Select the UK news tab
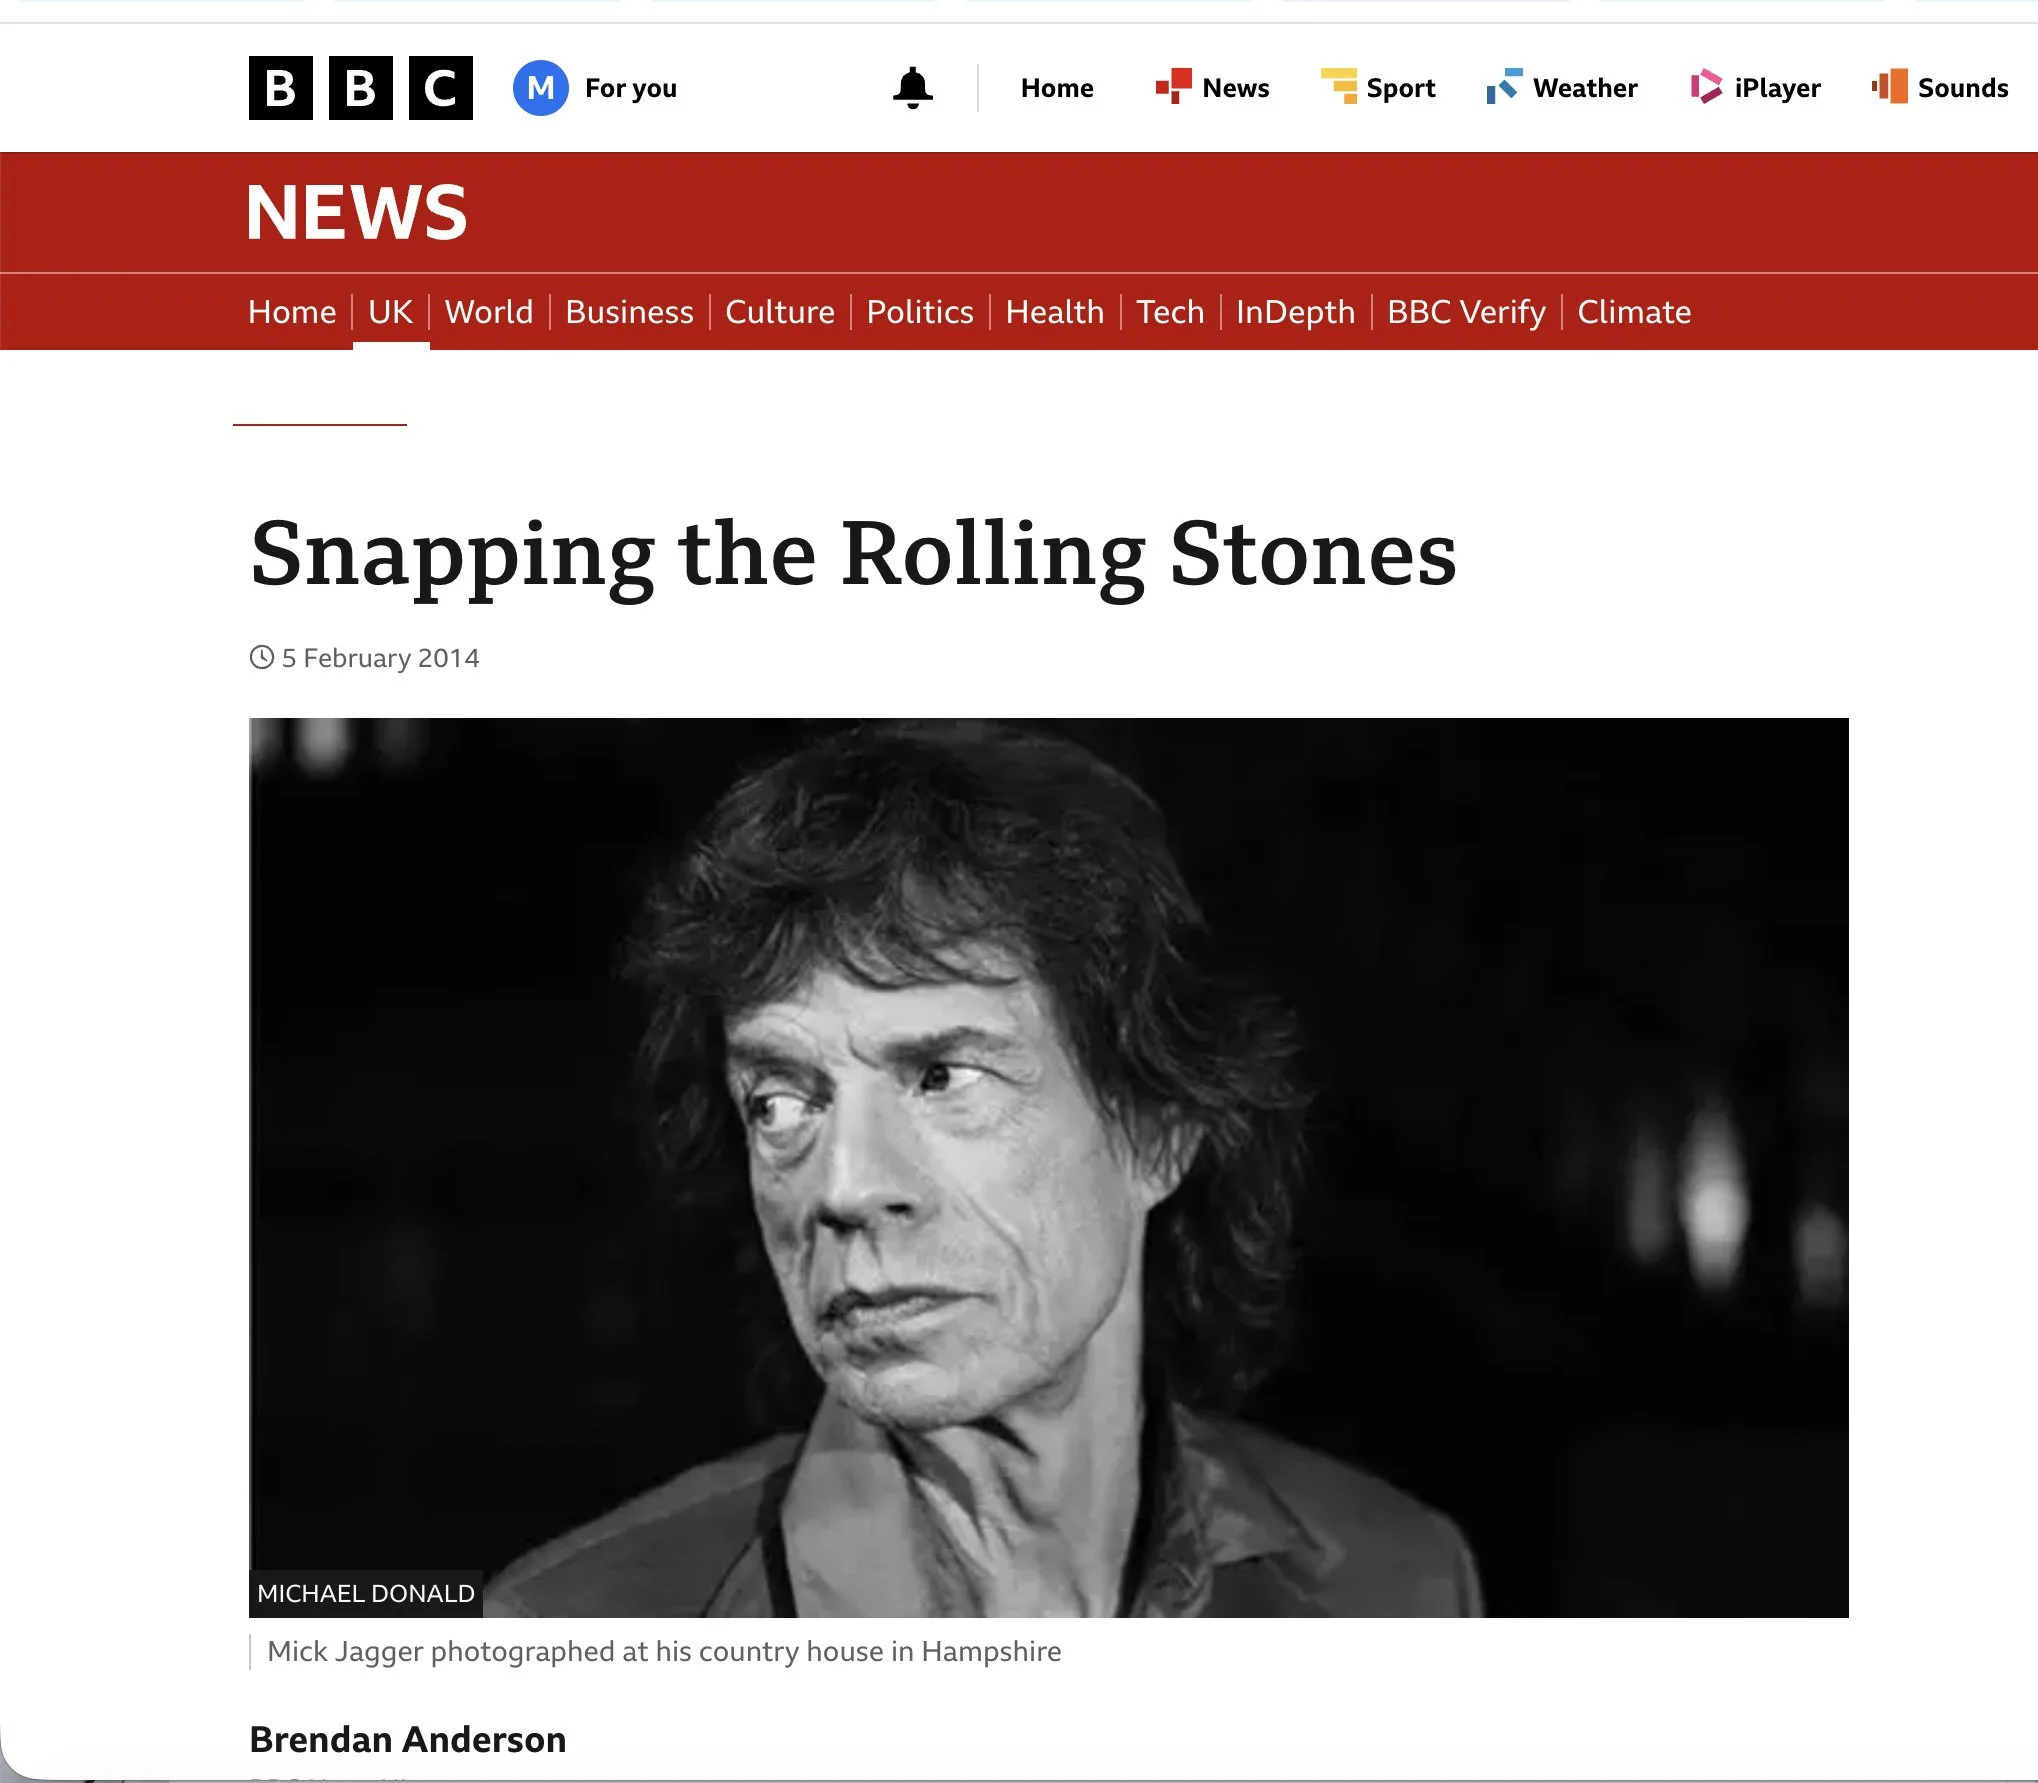This screenshot has height=1783, width=2038. 390,312
